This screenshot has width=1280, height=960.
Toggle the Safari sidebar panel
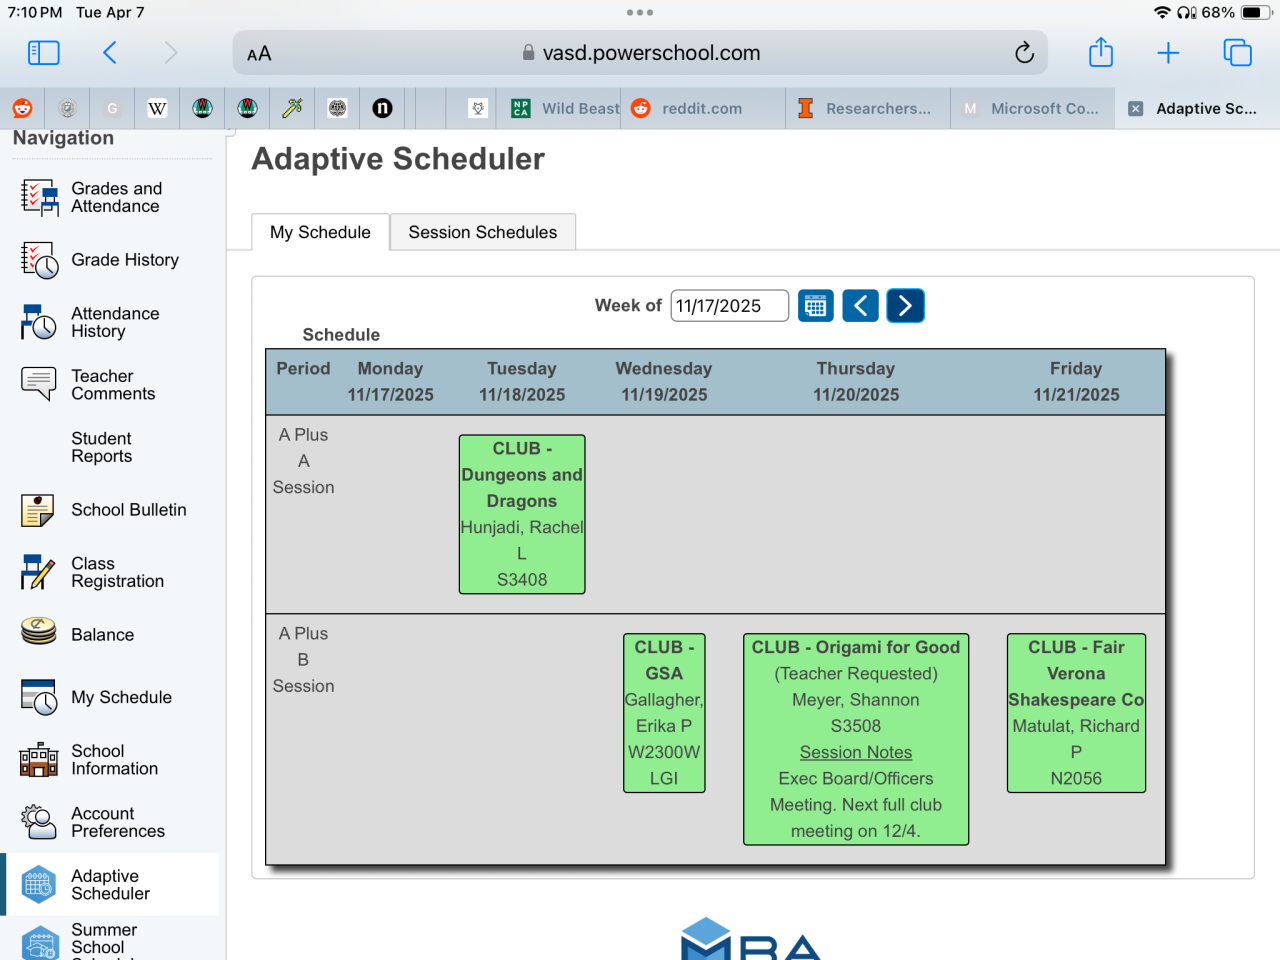pos(44,53)
